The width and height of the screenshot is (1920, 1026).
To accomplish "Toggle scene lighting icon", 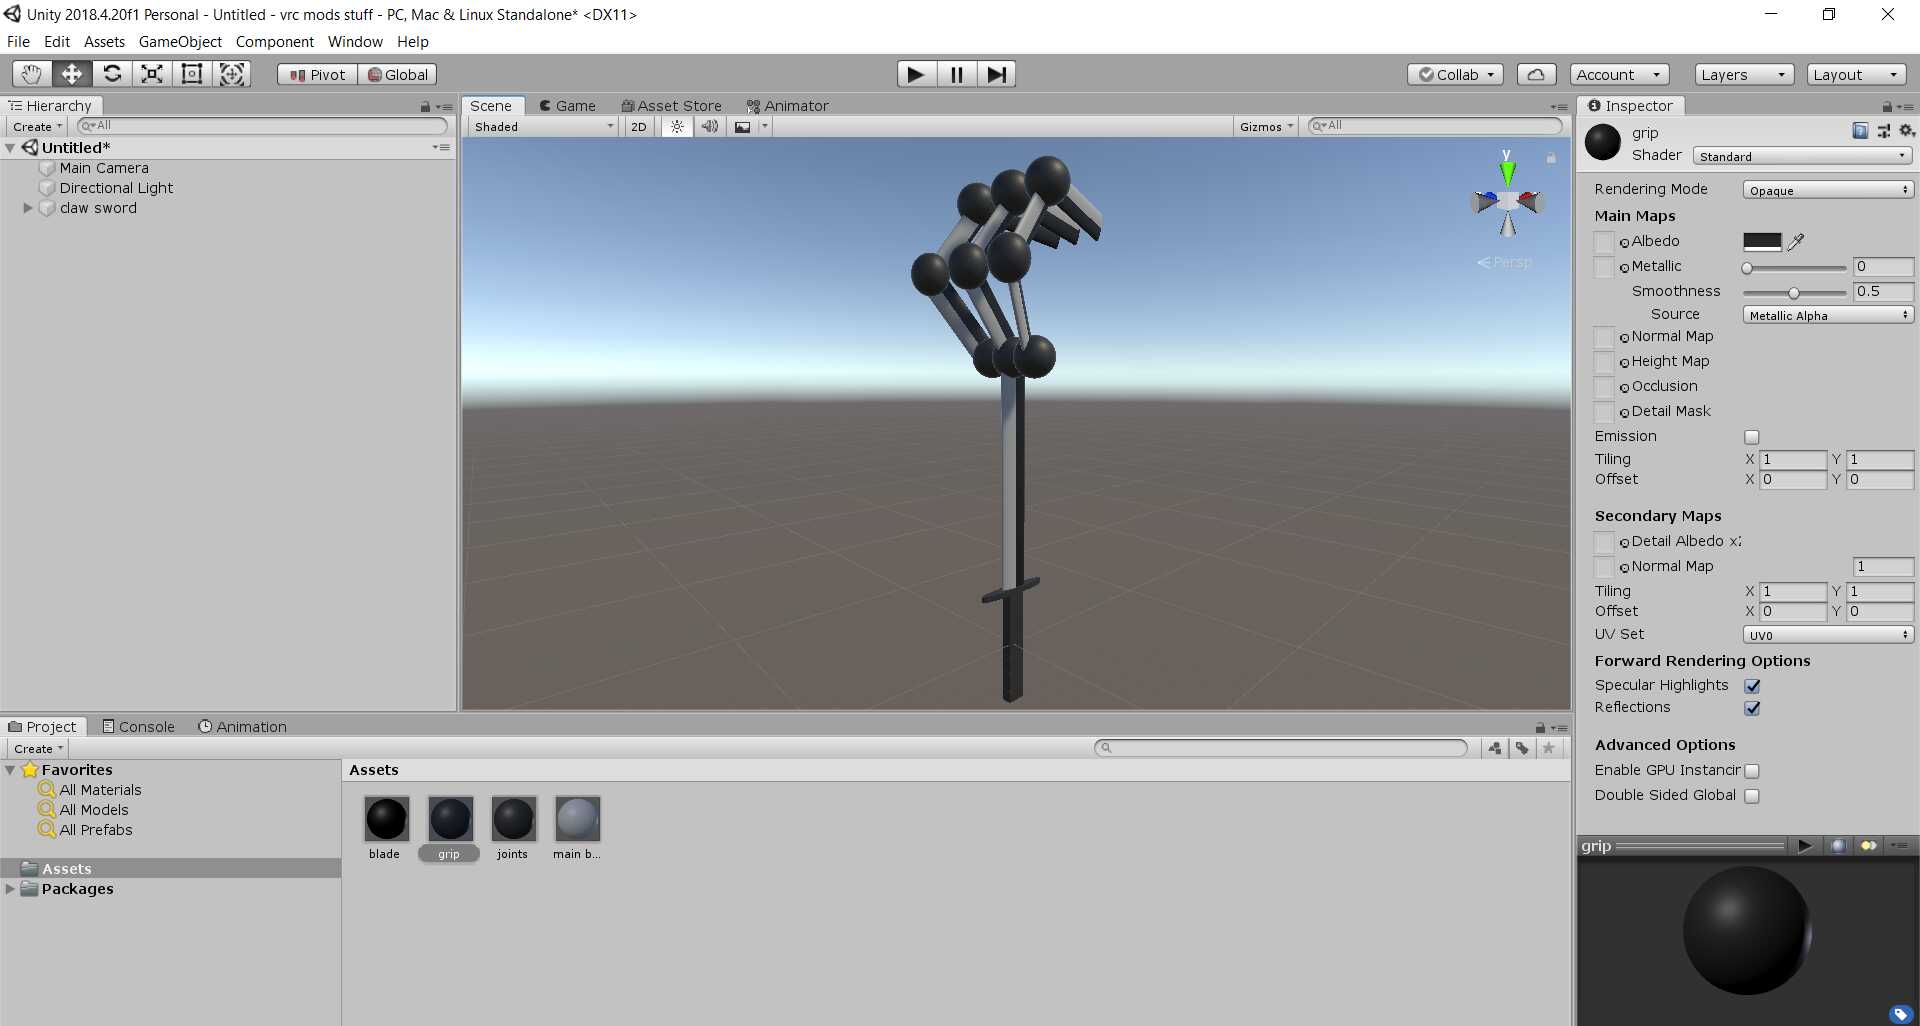I will (677, 127).
